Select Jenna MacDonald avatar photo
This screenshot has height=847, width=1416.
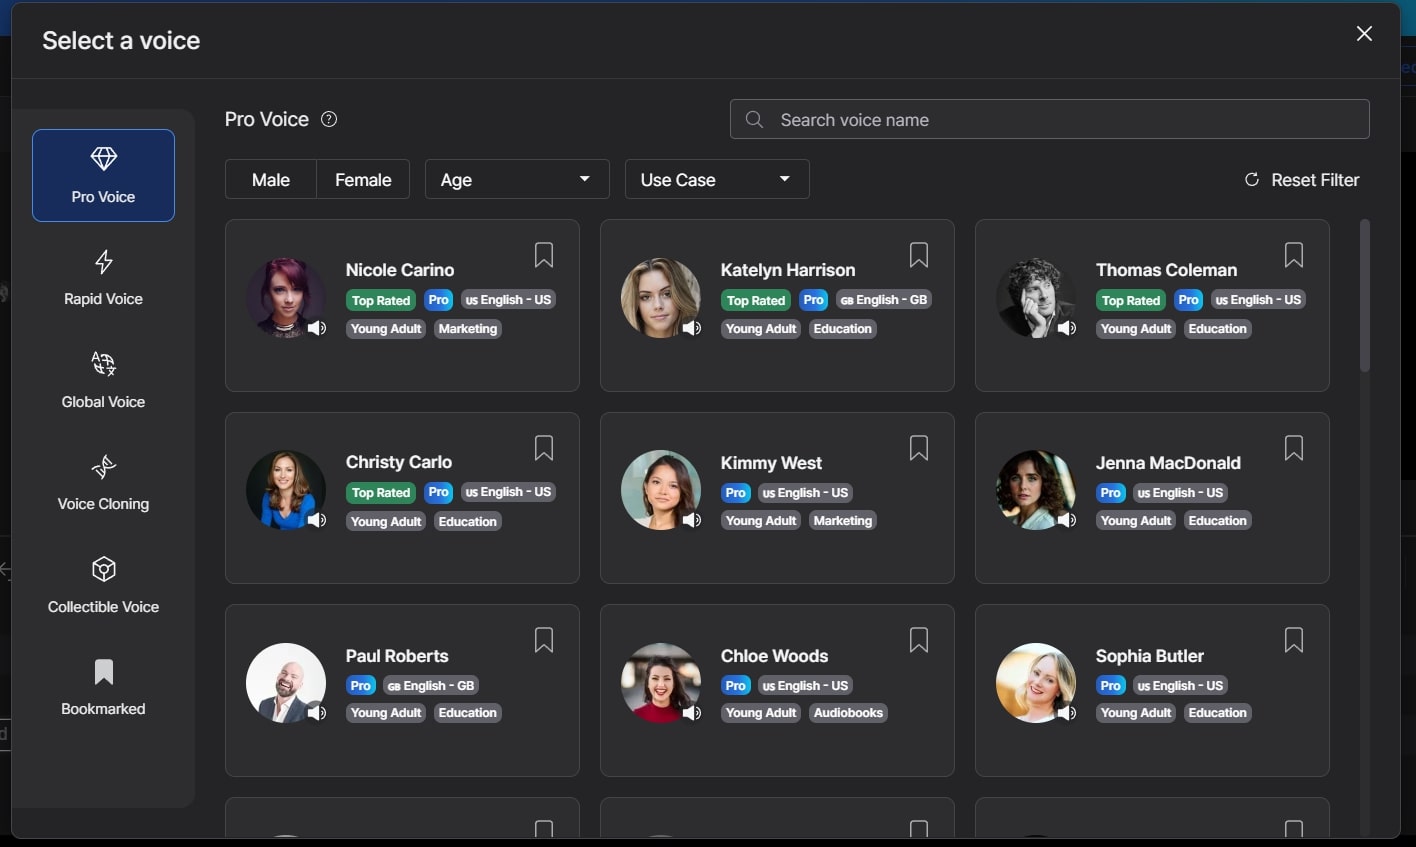click(1036, 490)
